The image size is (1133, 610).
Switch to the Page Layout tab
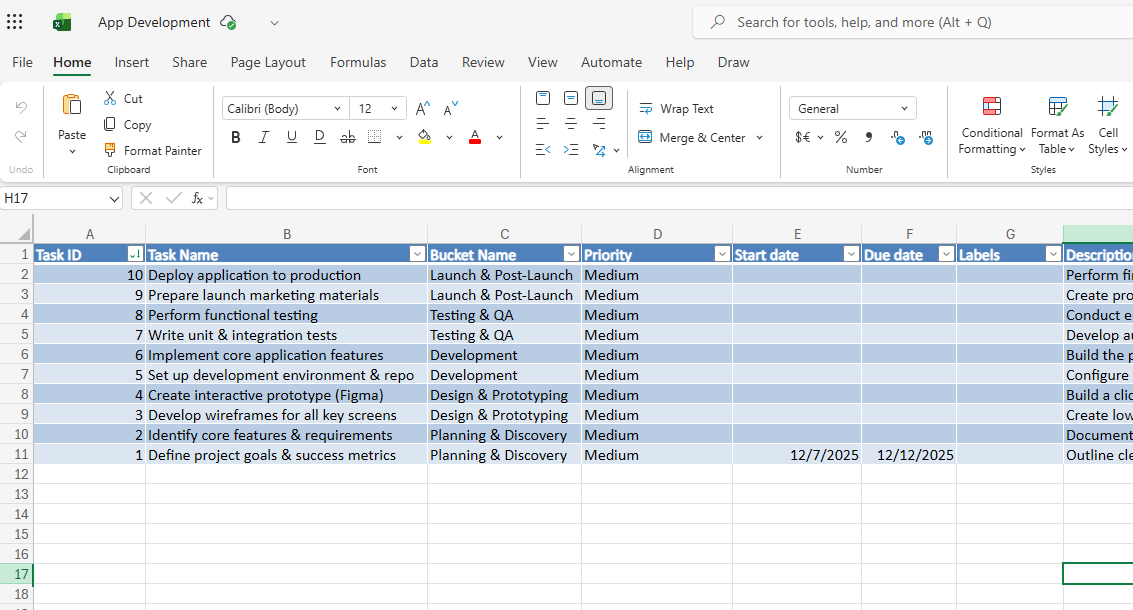(268, 62)
